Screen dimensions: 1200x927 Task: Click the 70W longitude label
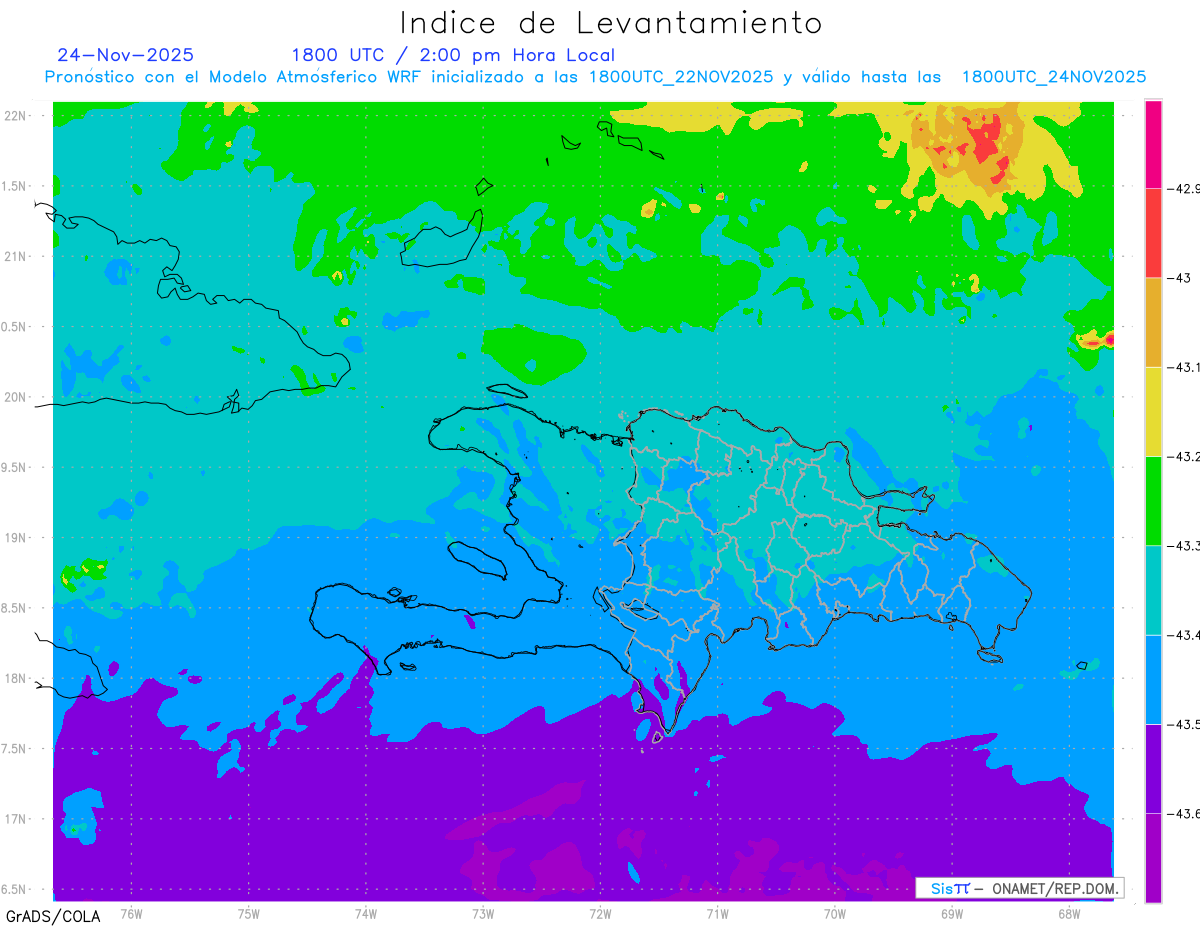(834, 913)
